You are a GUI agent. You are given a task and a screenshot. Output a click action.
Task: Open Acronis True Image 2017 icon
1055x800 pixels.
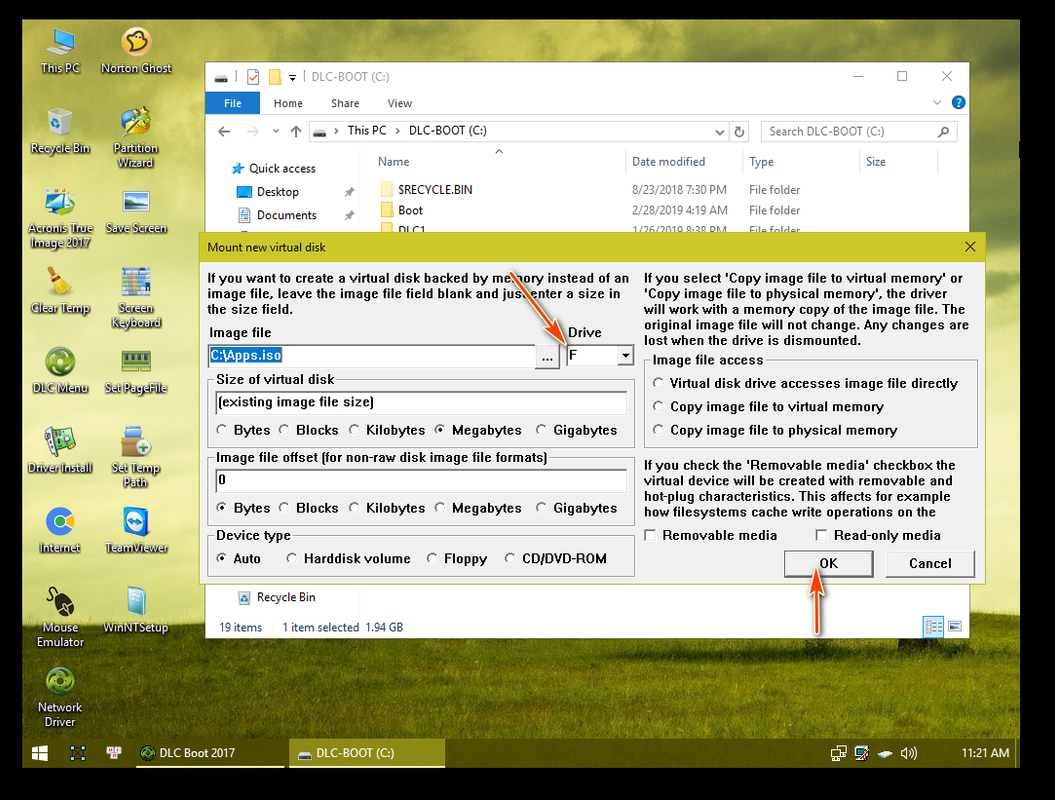pyautogui.click(x=60, y=218)
